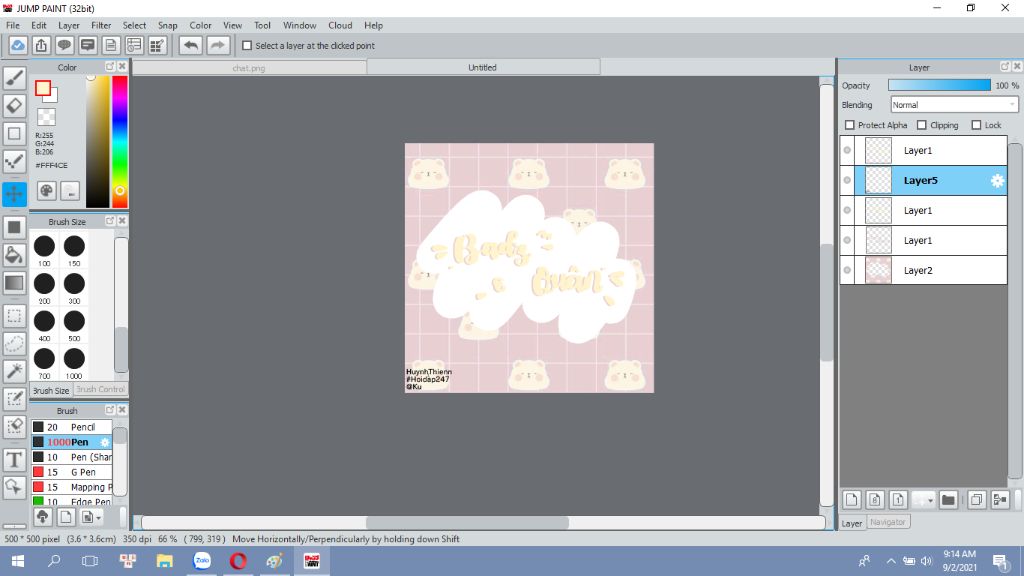Select the Magic Wand tool
The image size is (1024, 576).
pos(14,372)
